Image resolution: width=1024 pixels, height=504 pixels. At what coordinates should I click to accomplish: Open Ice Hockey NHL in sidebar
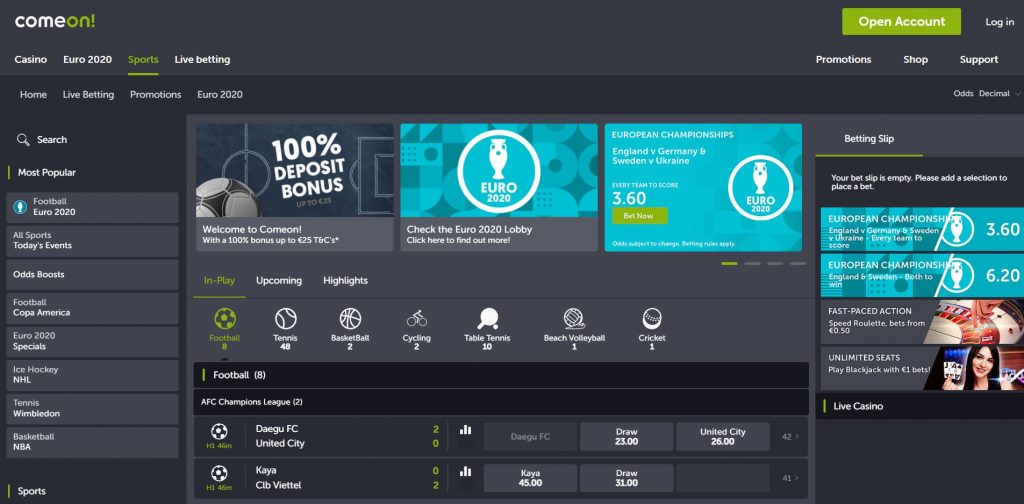92,375
